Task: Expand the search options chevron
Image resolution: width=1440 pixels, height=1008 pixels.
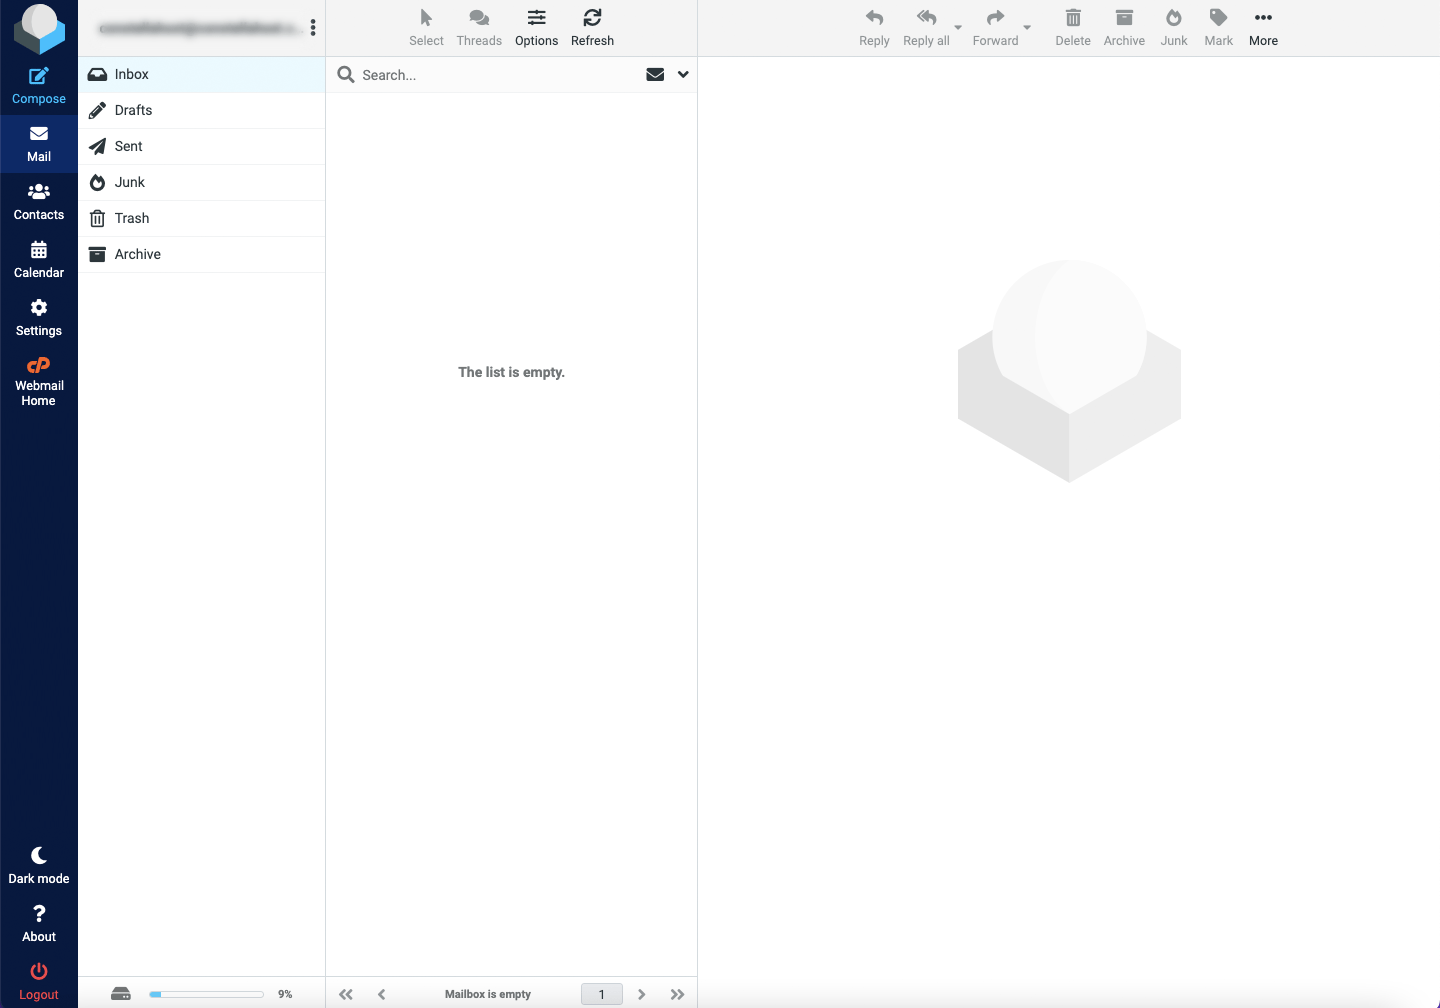Action: pyautogui.click(x=683, y=75)
